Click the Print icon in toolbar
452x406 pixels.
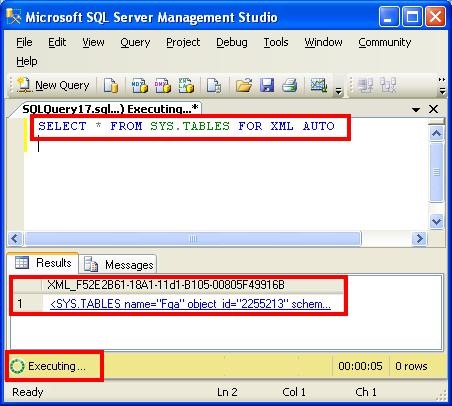289,85
